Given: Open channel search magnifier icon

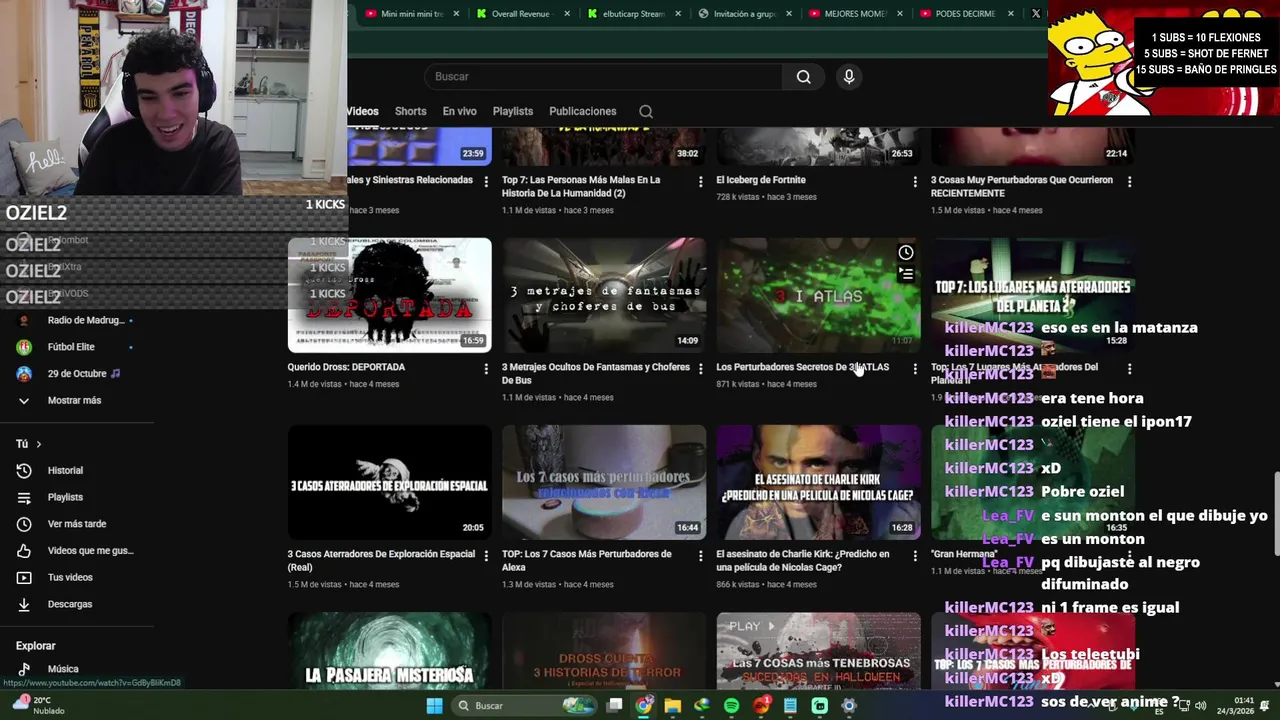Looking at the screenshot, I should (x=646, y=112).
